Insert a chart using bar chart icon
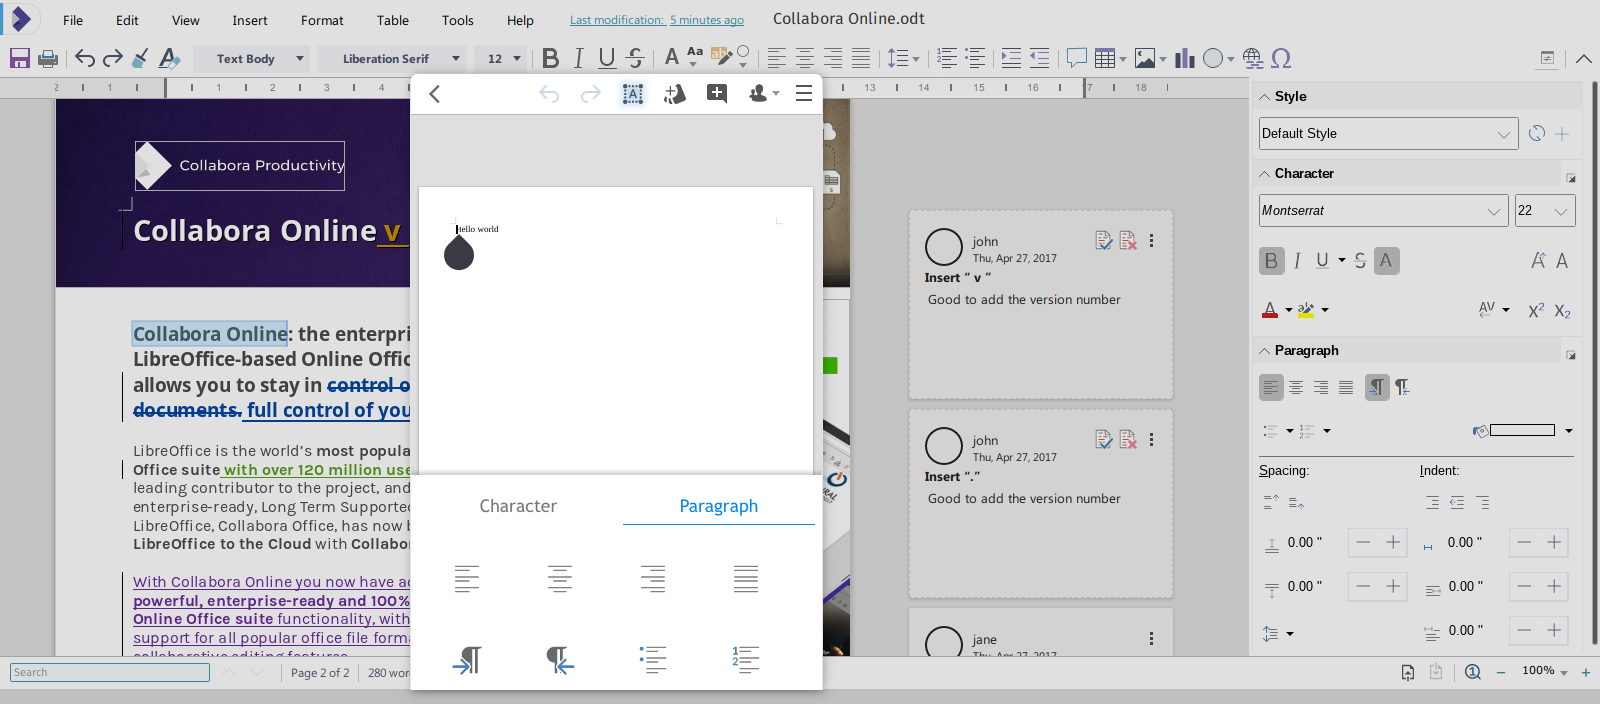The width and height of the screenshot is (1600, 704). point(1185,58)
